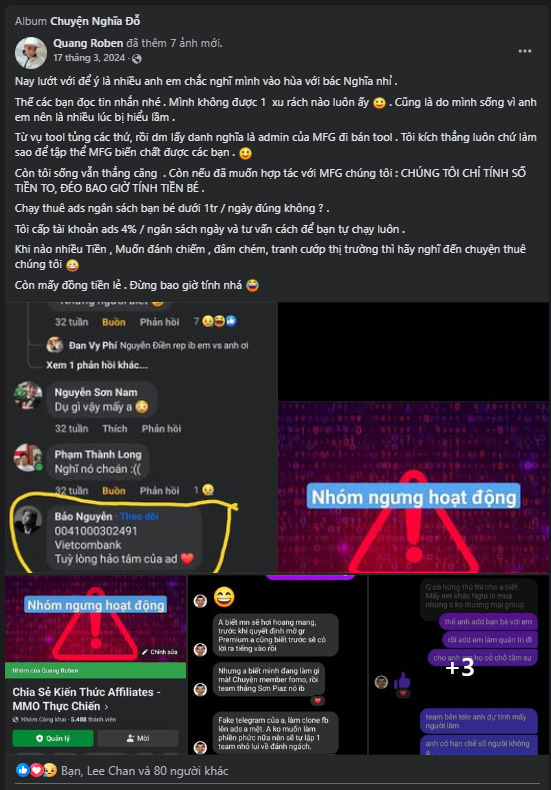
Task: Open the chat messages screenshot photo
Action: click(x=278, y=665)
